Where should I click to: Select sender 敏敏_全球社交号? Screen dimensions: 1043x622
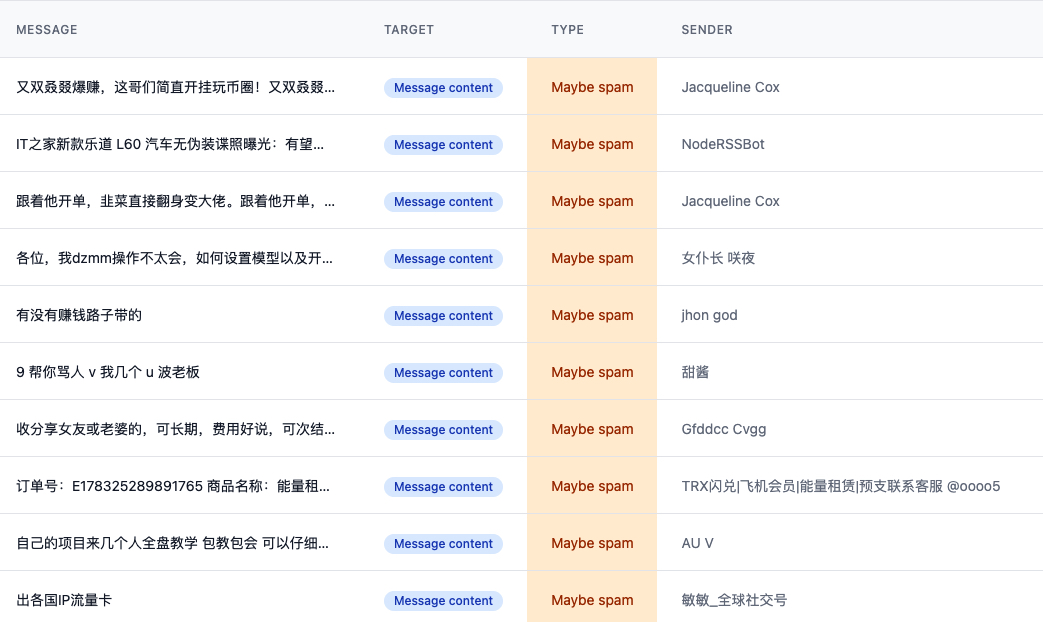click(734, 600)
